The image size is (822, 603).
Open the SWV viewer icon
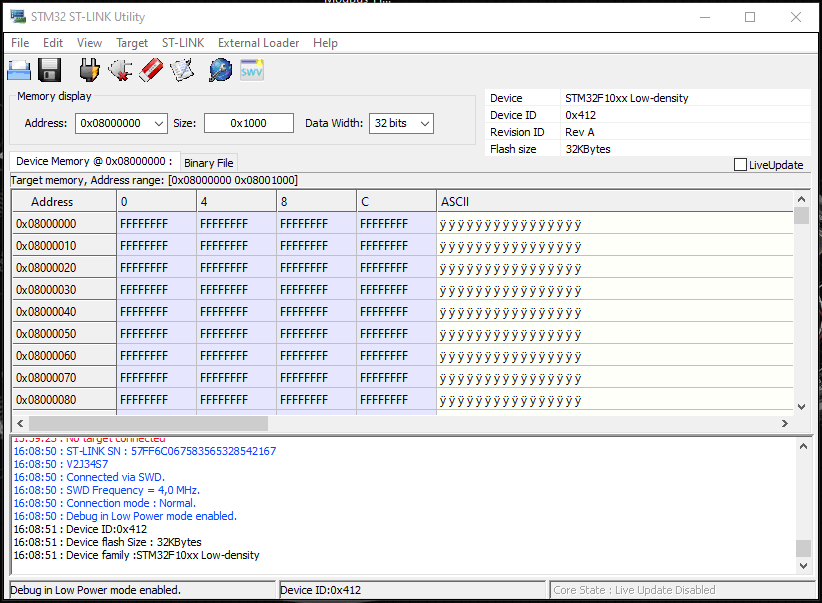[252, 70]
